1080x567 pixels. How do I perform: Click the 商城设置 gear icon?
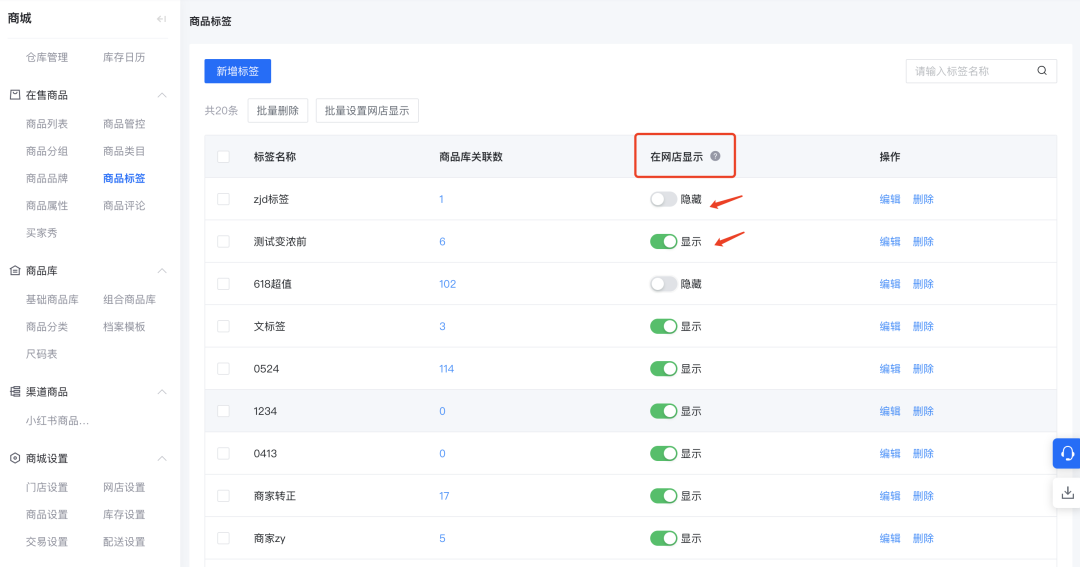coord(14,458)
